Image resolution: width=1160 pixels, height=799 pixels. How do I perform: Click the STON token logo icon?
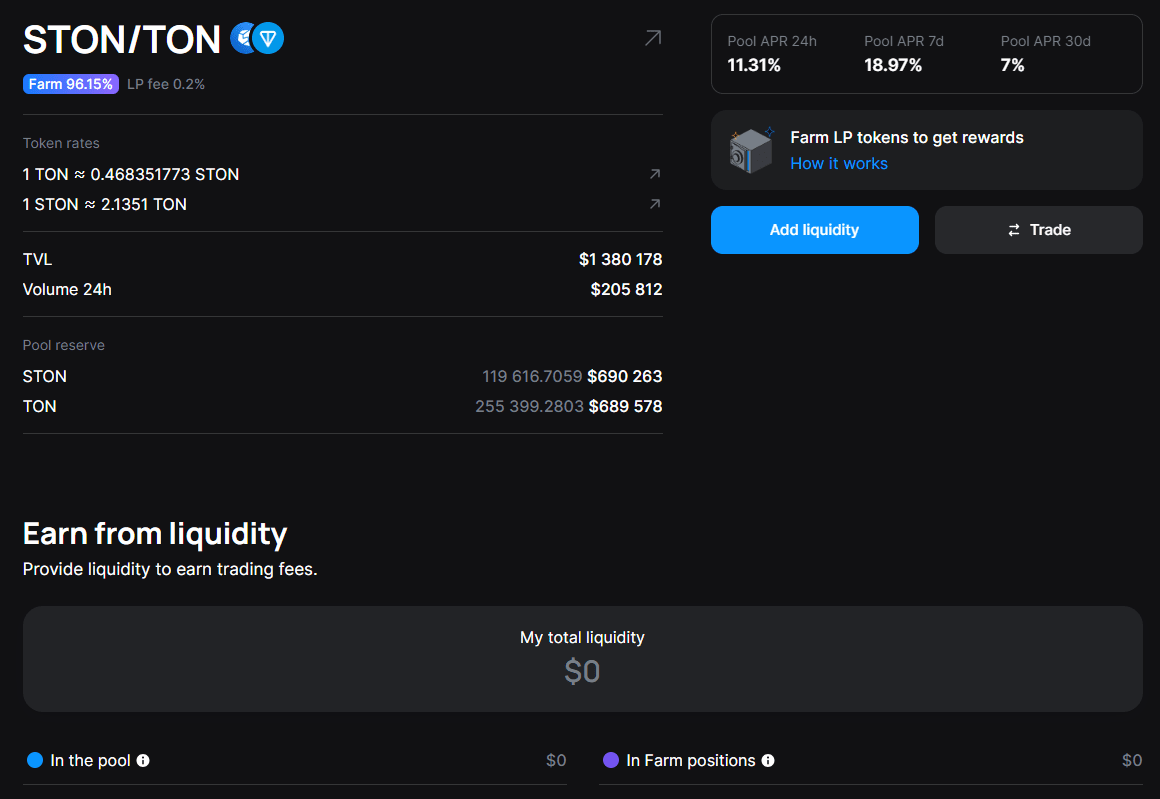point(243,39)
